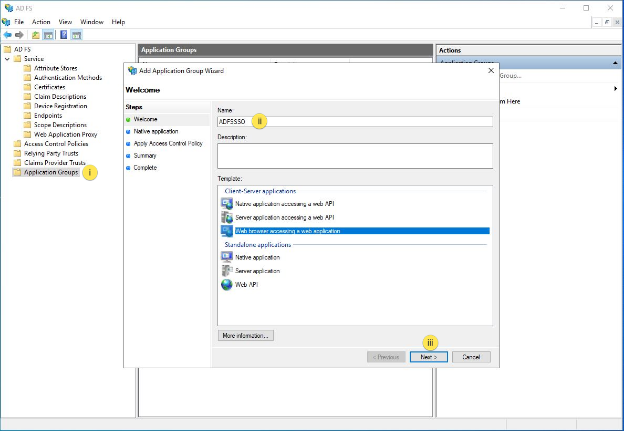This screenshot has height=432, width=624.
Task: Click into the Name field containing ADFSSSO
Action: (354, 121)
